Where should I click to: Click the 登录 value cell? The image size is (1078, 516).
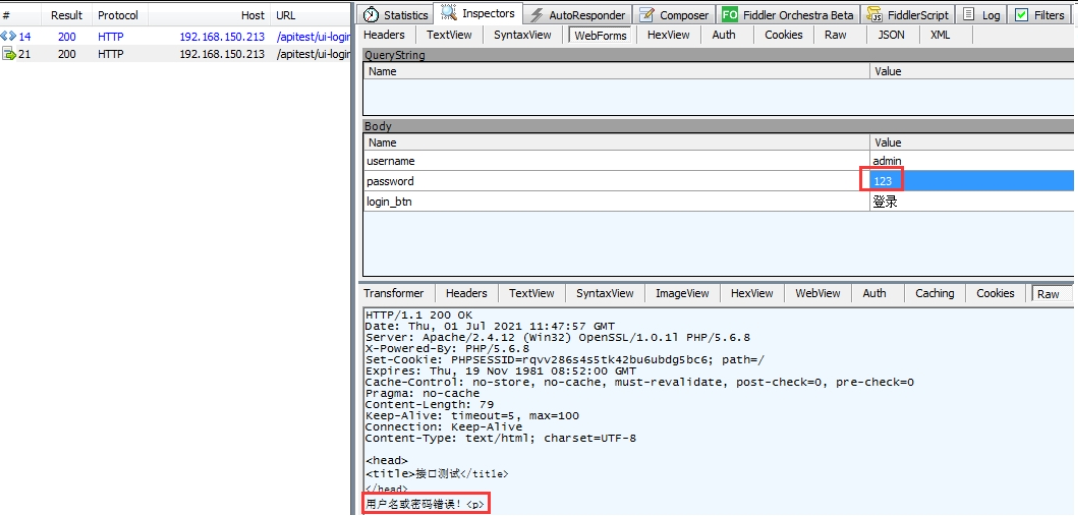pyautogui.click(x=972, y=202)
